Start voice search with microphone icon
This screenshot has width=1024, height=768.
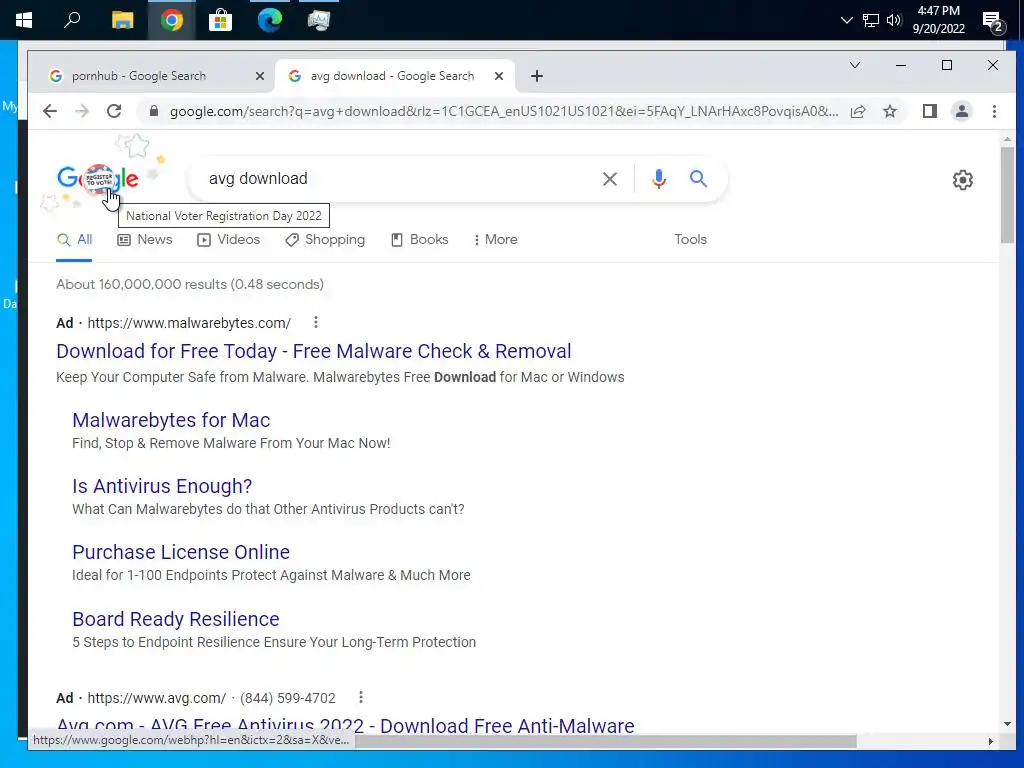click(x=659, y=179)
